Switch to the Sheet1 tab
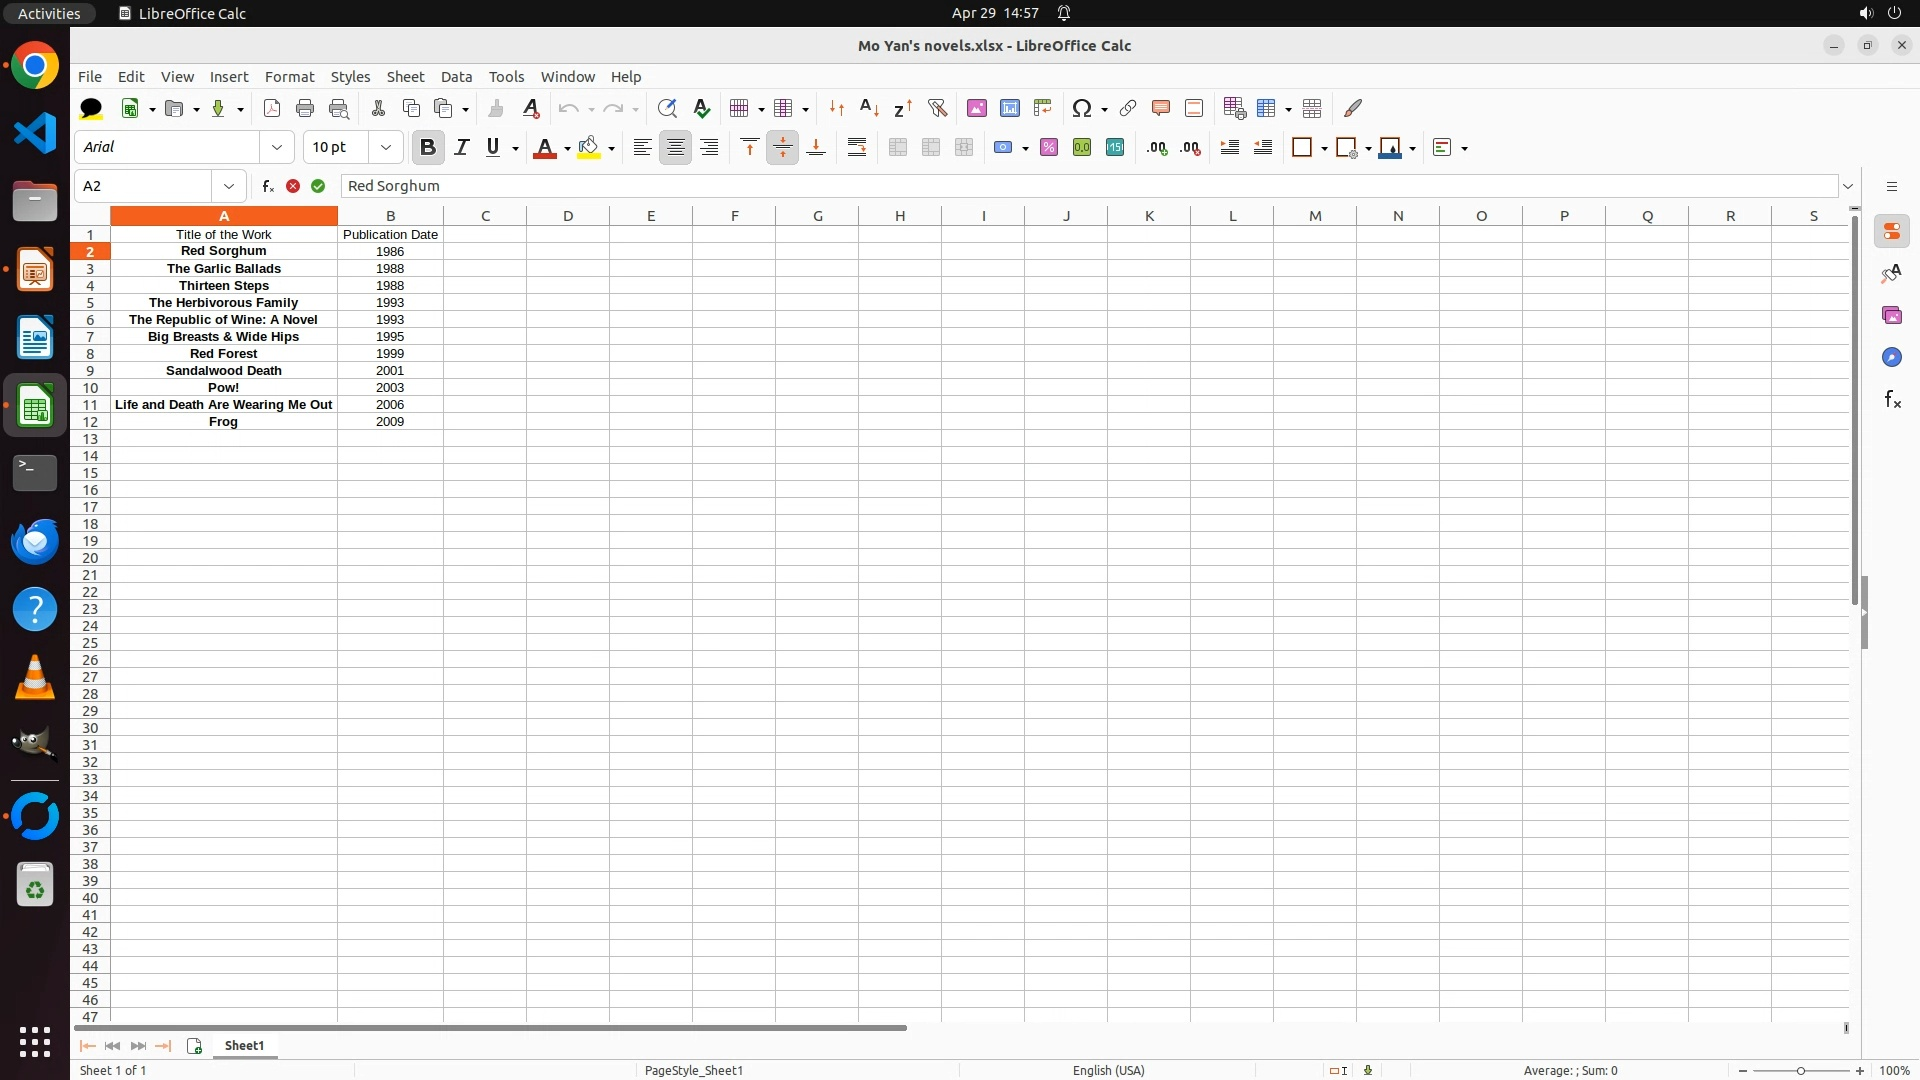Viewport: 1920px width, 1080px height. coord(244,1045)
